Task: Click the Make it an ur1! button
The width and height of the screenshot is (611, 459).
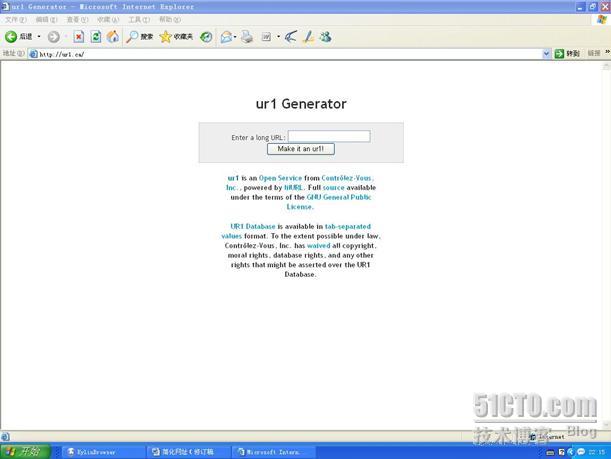Action: point(300,149)
